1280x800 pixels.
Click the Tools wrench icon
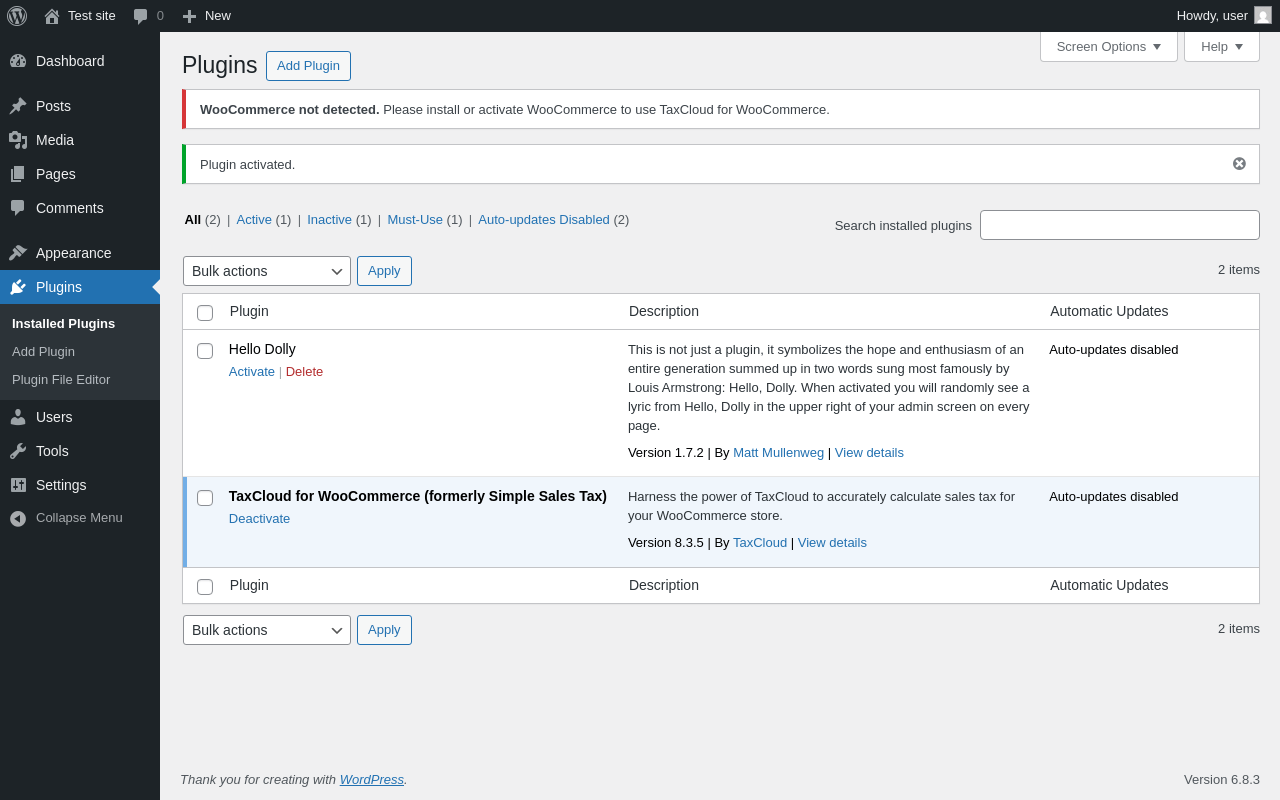tap(18, 451)
